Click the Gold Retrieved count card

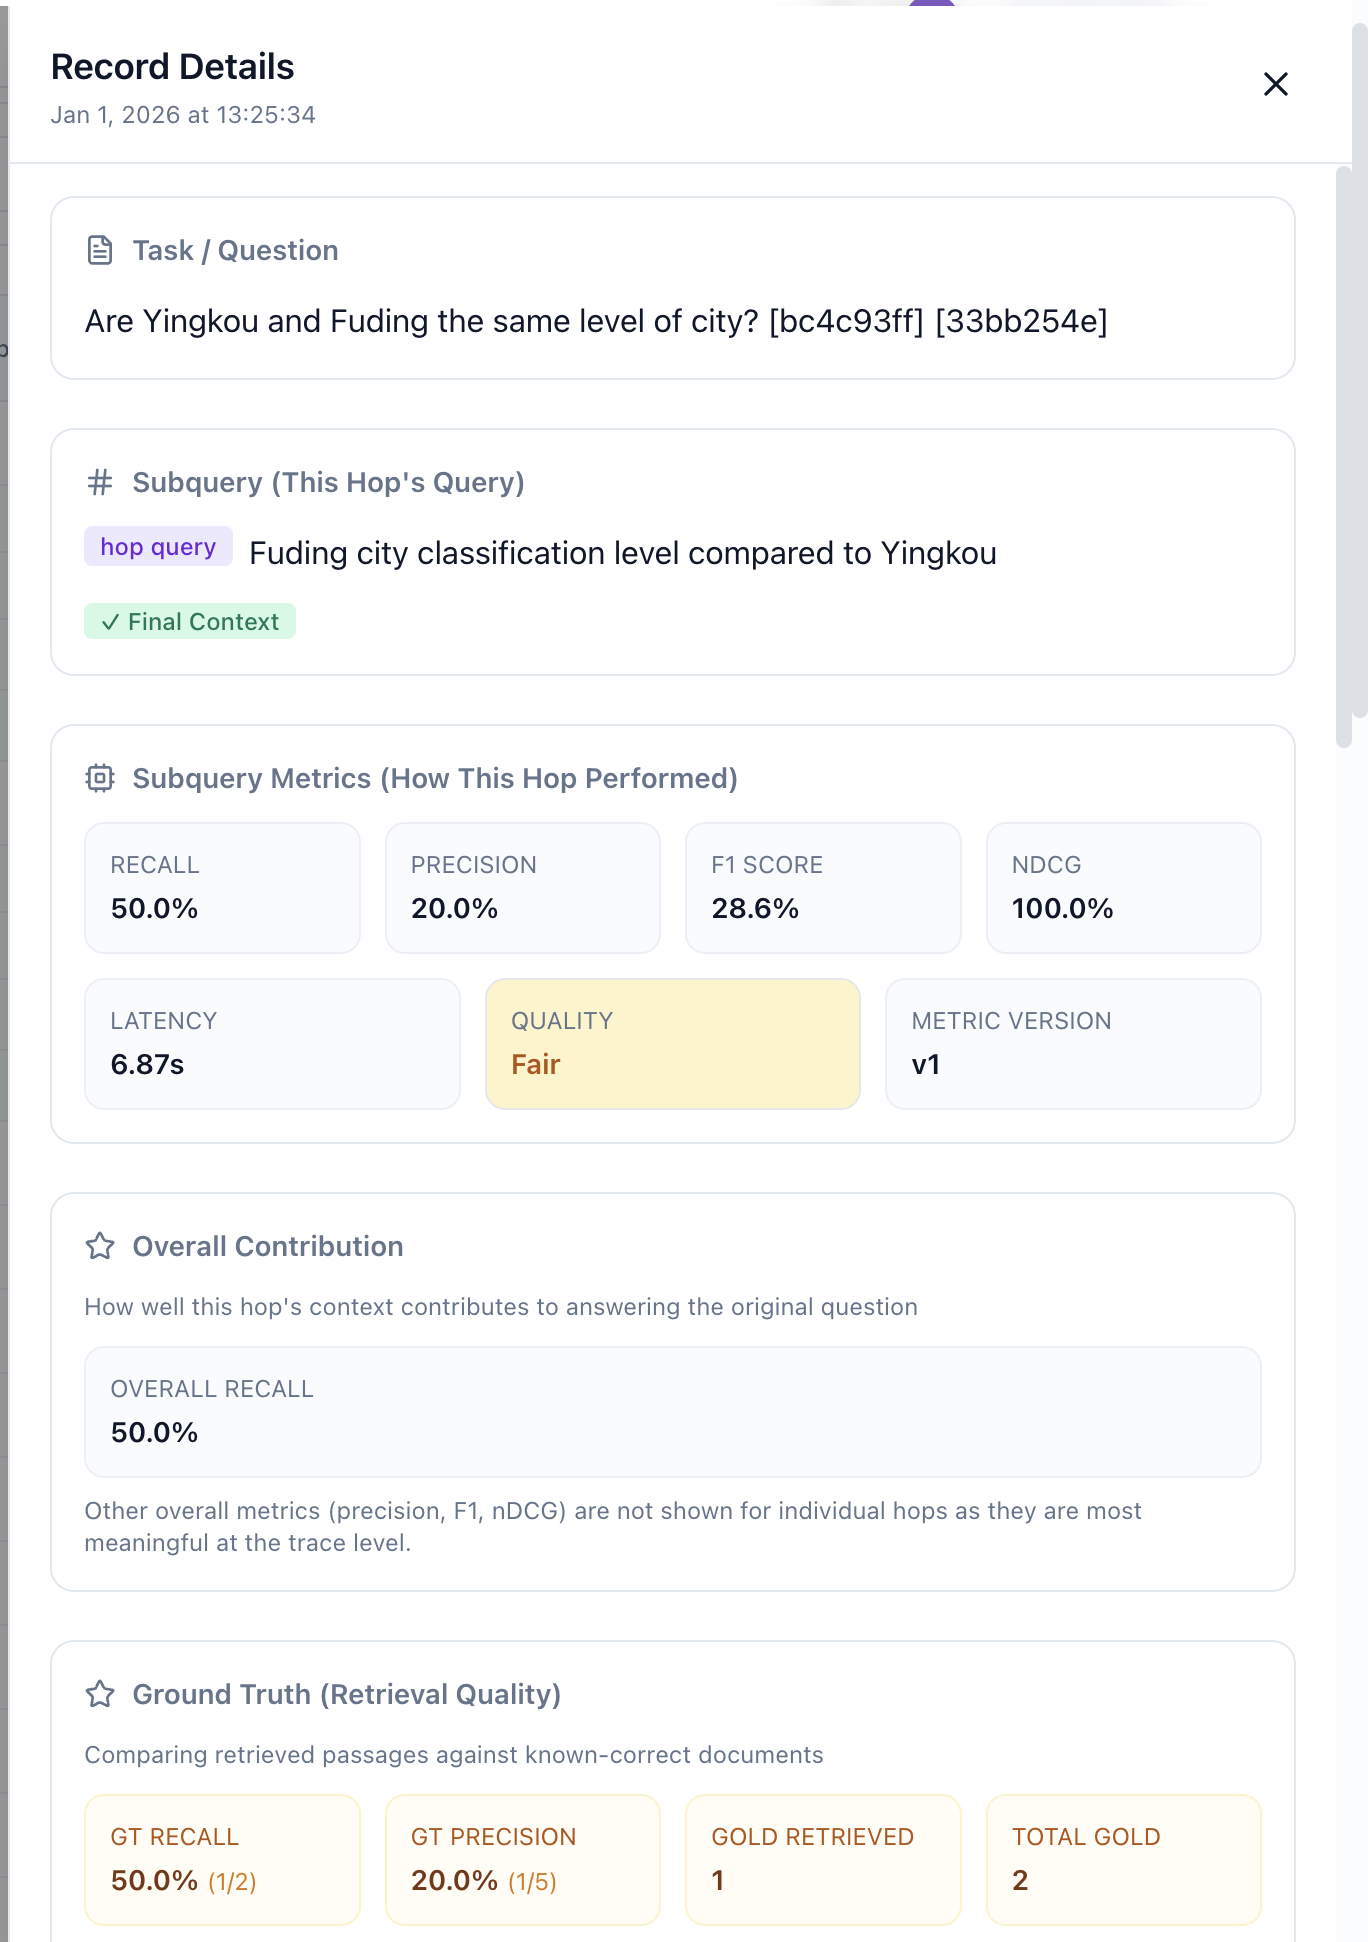822,1859
